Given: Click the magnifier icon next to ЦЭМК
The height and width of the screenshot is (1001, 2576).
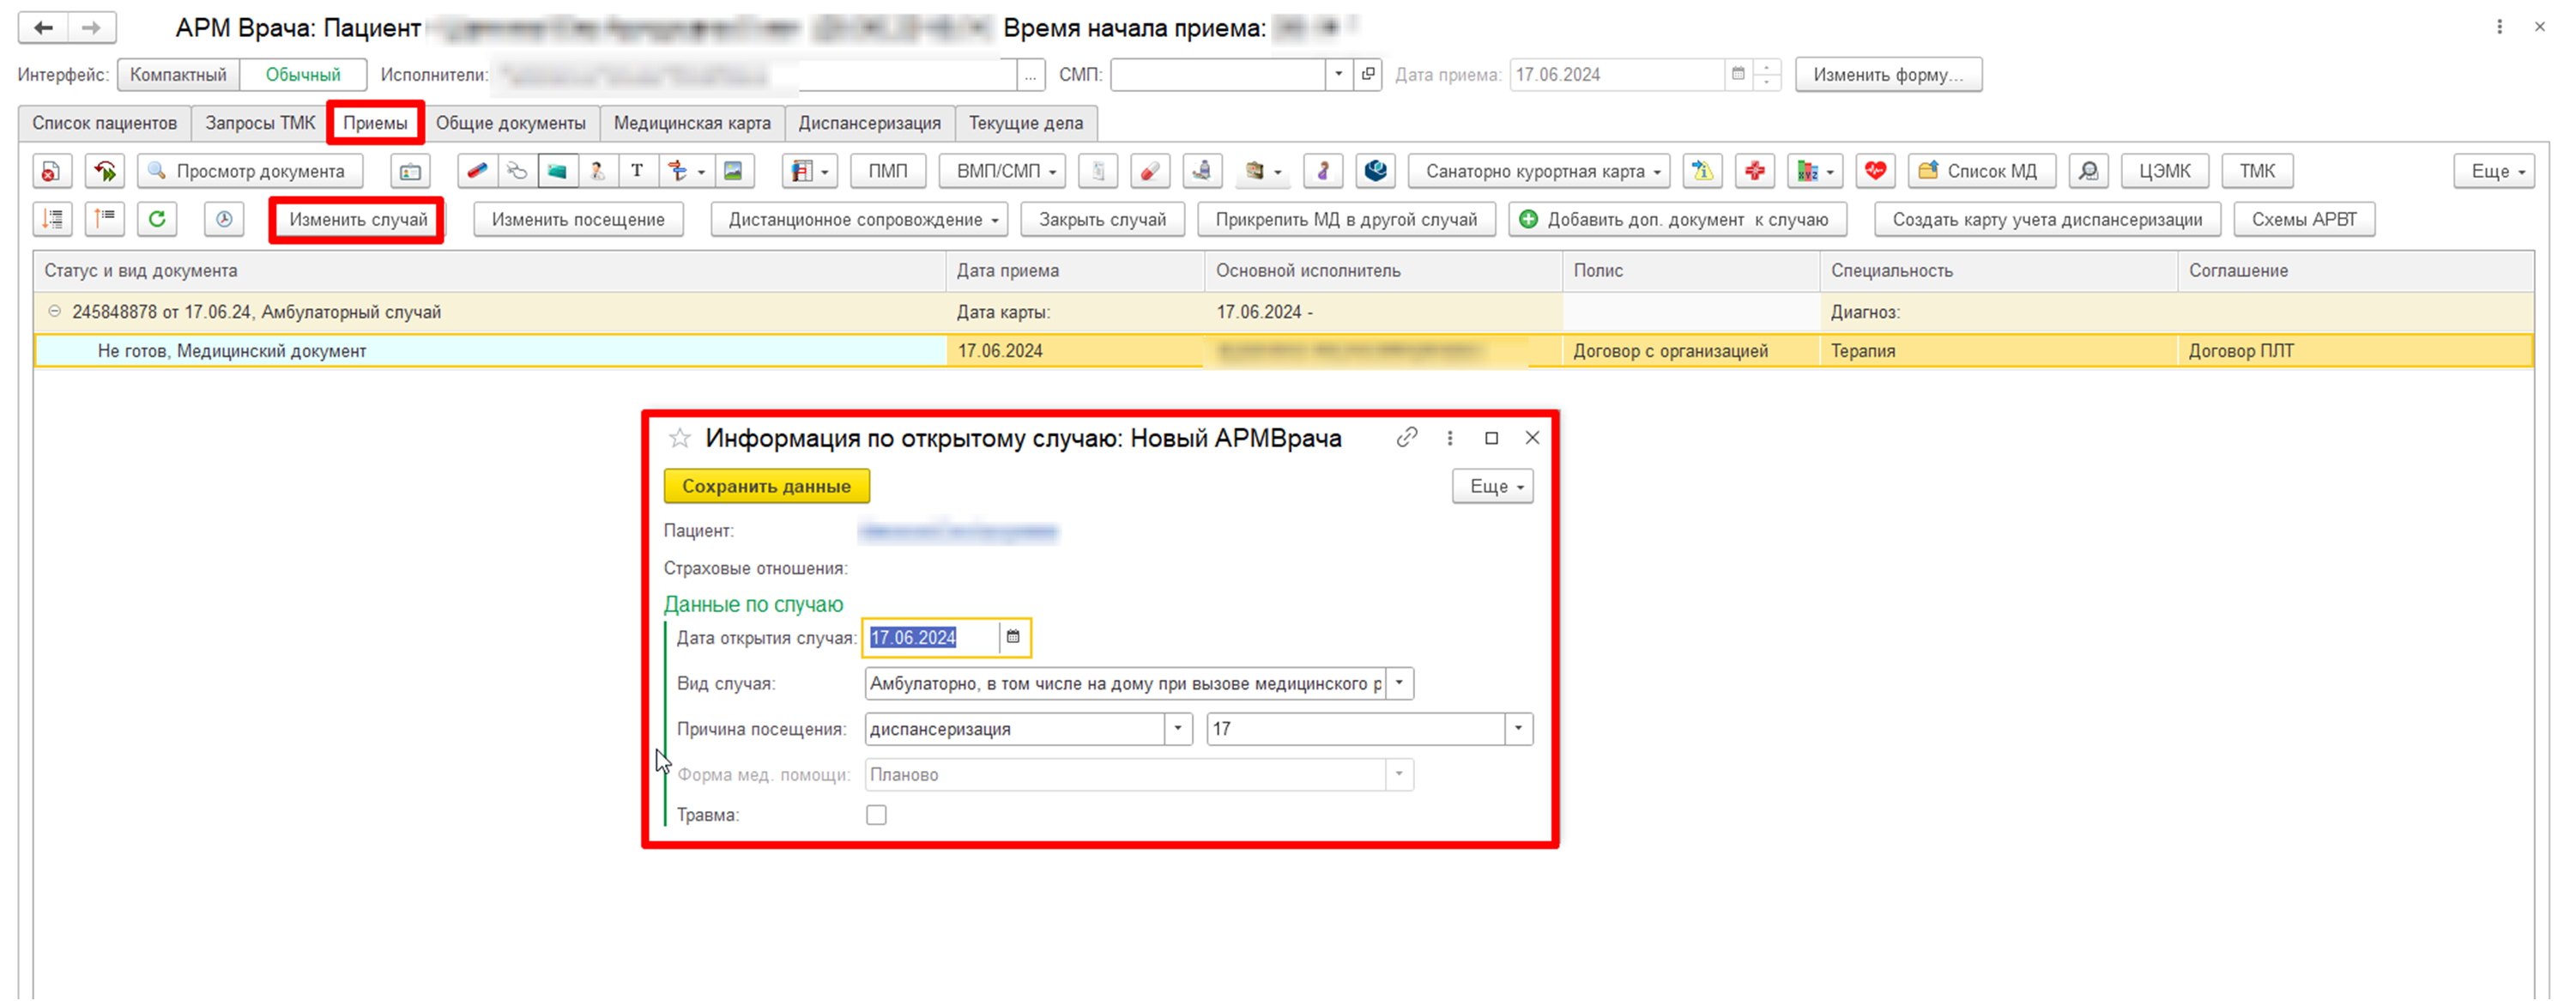Looking at the screenshot, I should click(2088, 171).
